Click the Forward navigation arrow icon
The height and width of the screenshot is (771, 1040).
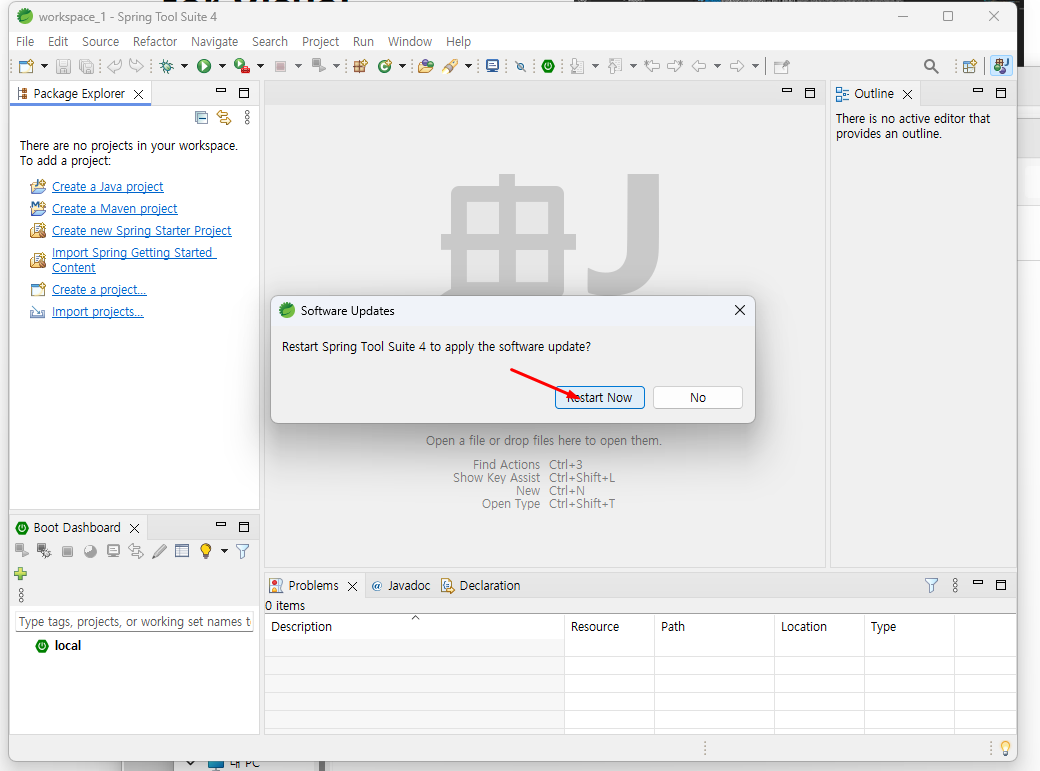(x=737, y=66)
